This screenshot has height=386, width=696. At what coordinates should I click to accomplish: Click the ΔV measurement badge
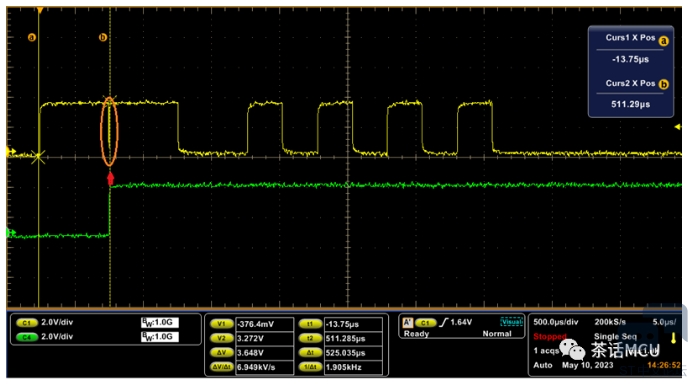(221, 353)
